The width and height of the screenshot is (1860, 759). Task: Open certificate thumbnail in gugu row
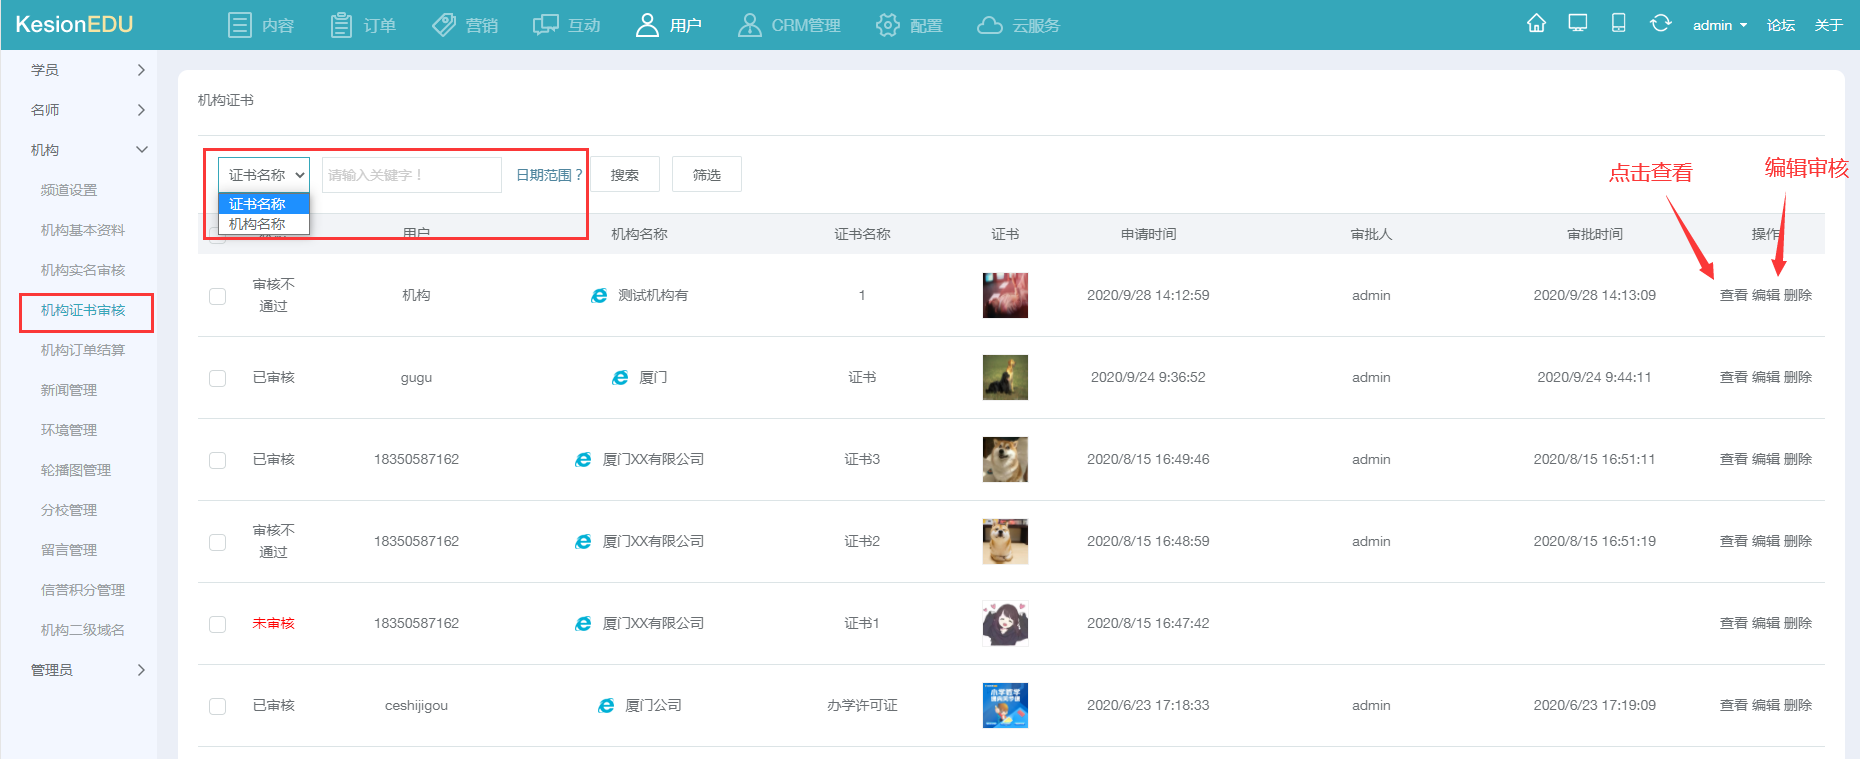pyautogui.click(x=1005, y=377)
